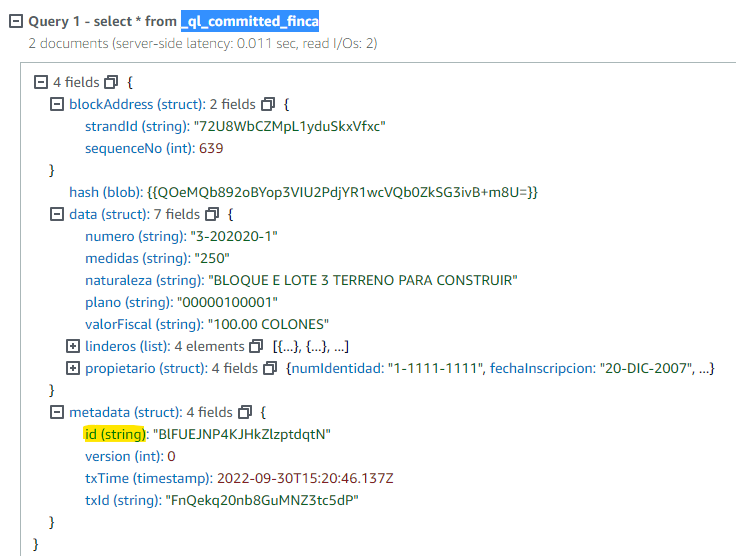
Task: Collapse the root 4 fields document
Action: (41, 82)
